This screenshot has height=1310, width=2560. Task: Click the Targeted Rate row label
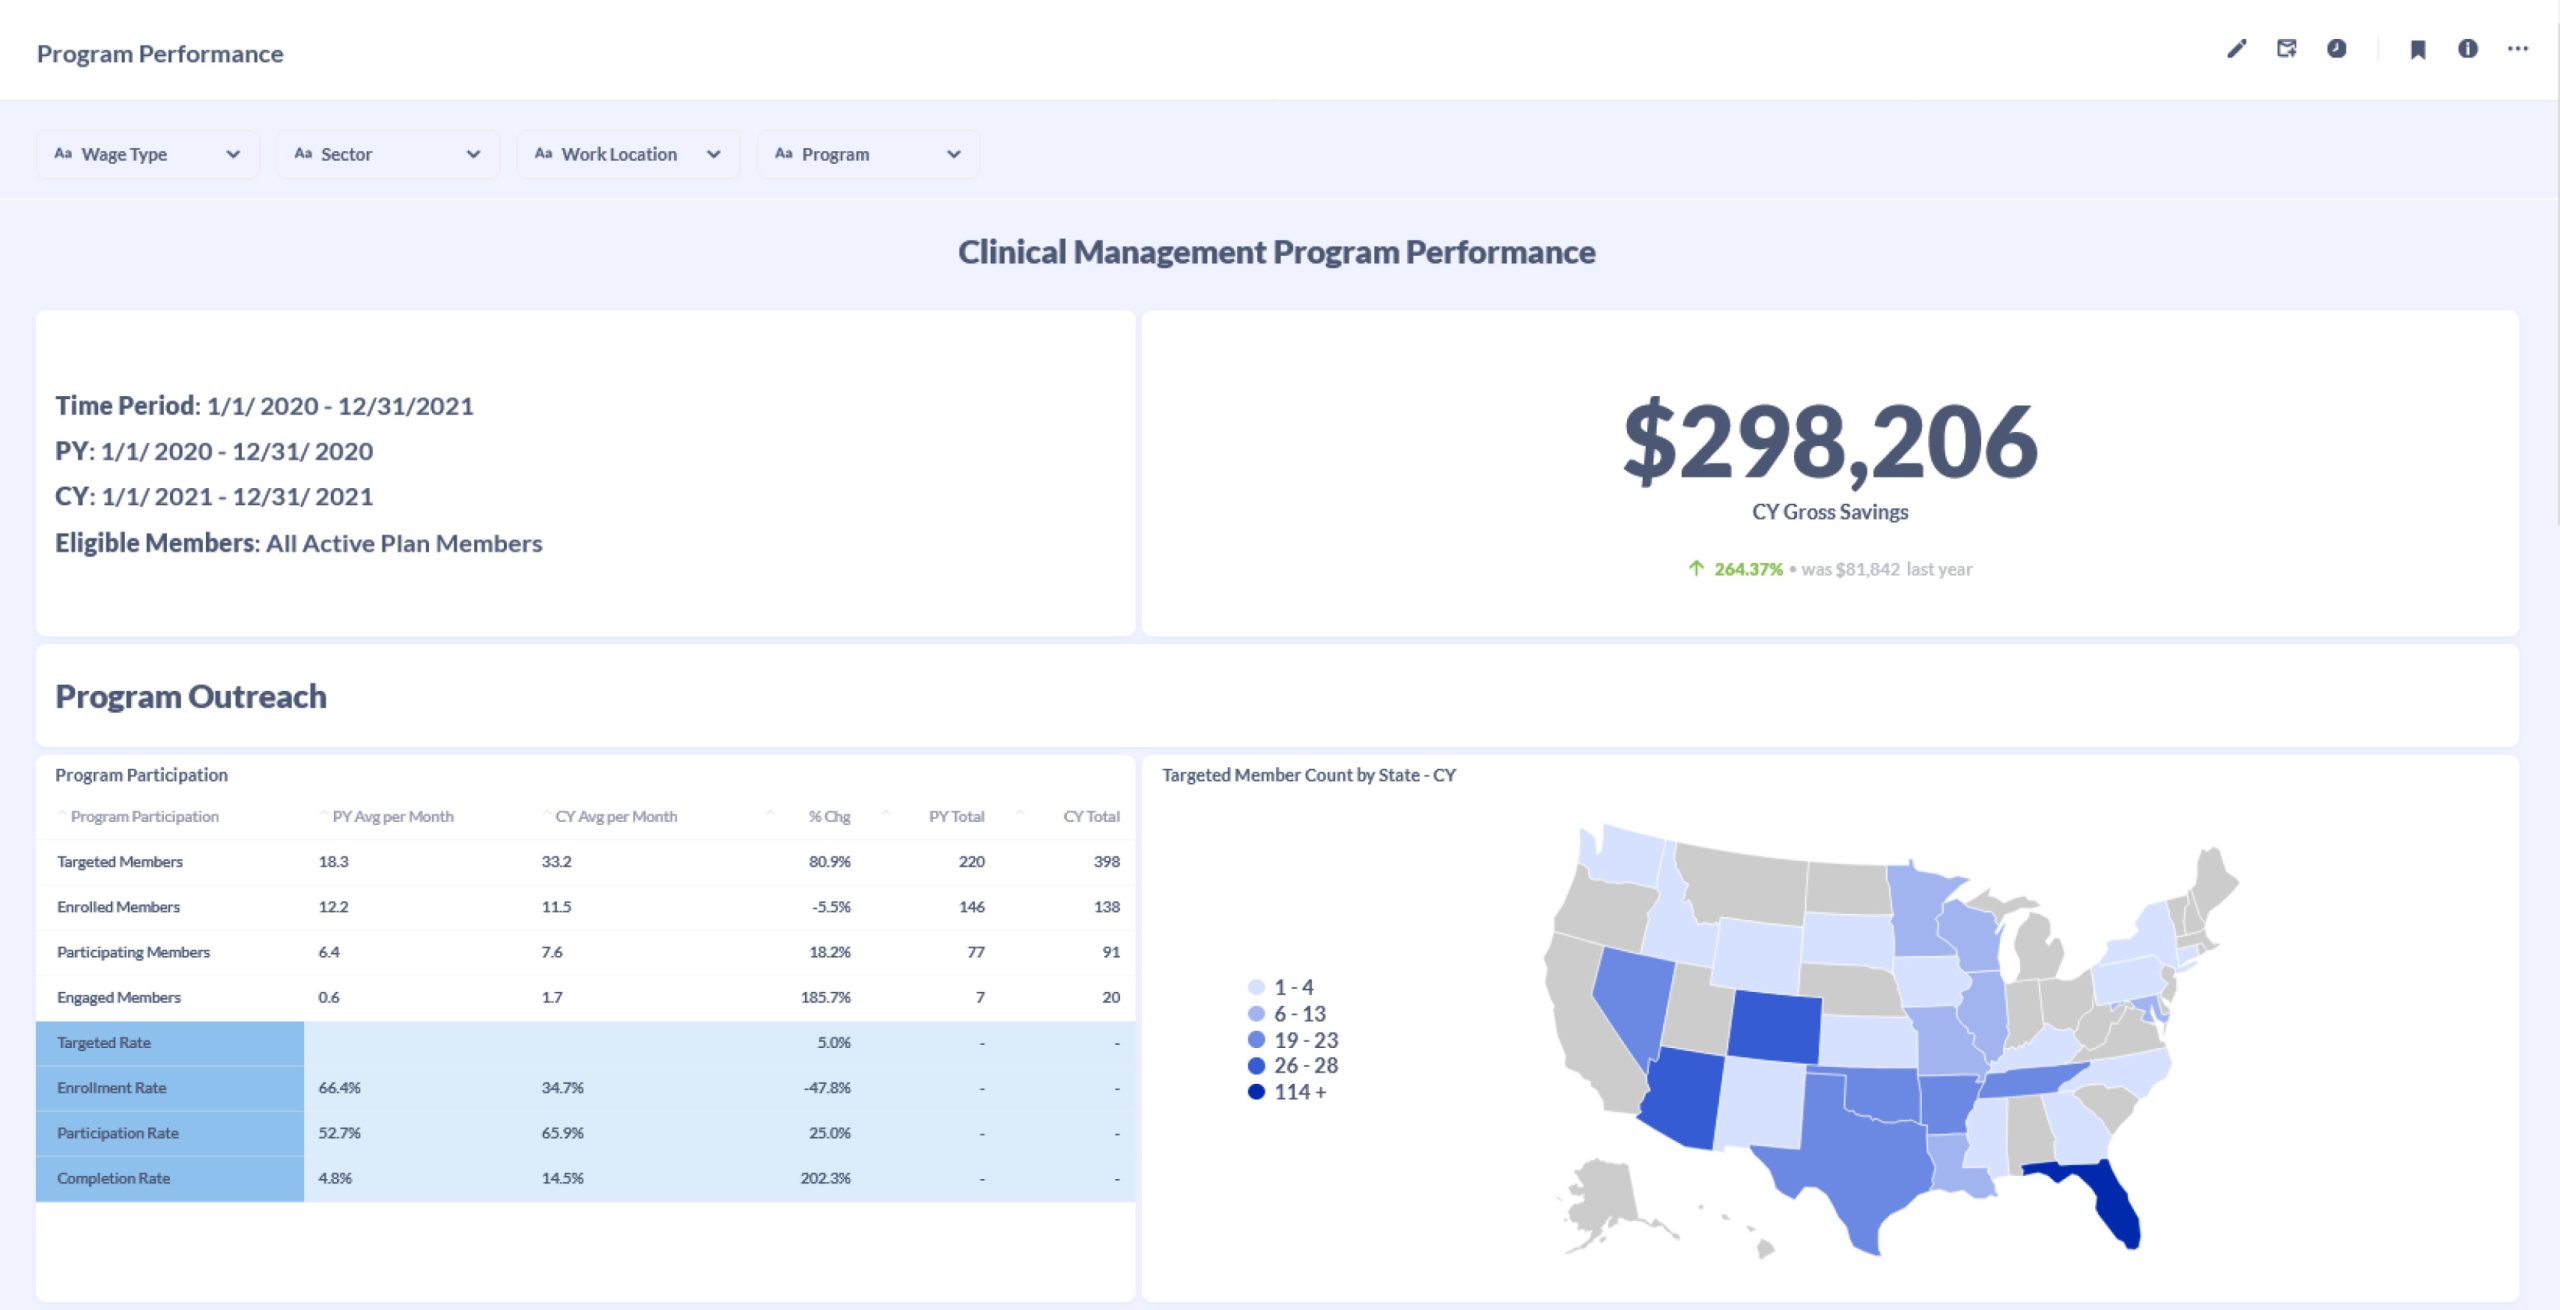(x=104, y=1042)
